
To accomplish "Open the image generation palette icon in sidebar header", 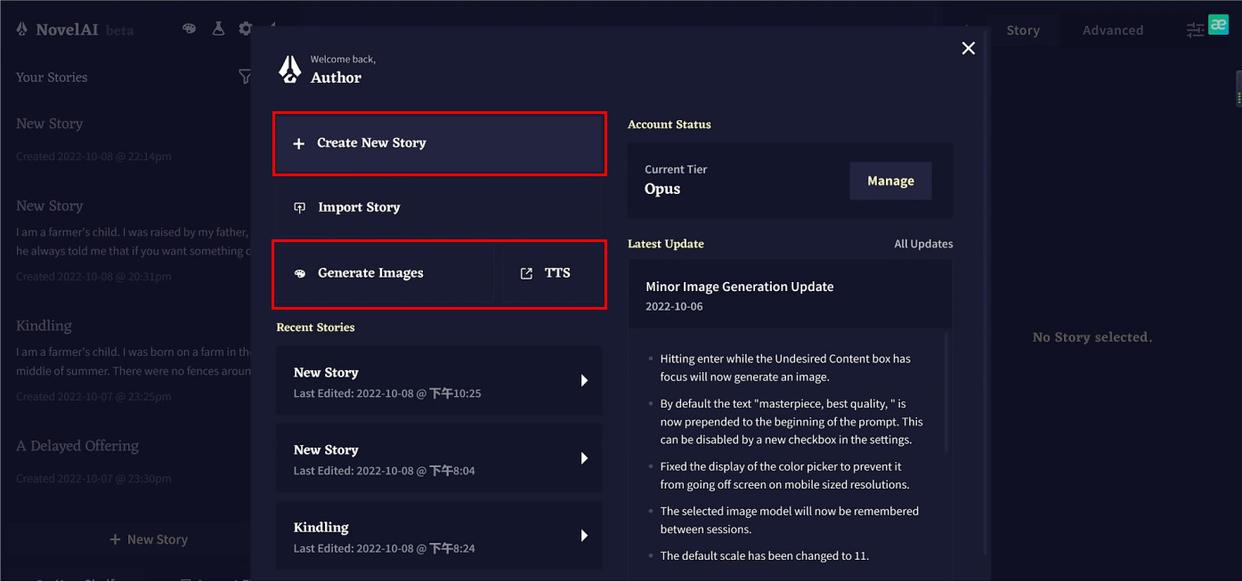I will click(x=189, y=29).
